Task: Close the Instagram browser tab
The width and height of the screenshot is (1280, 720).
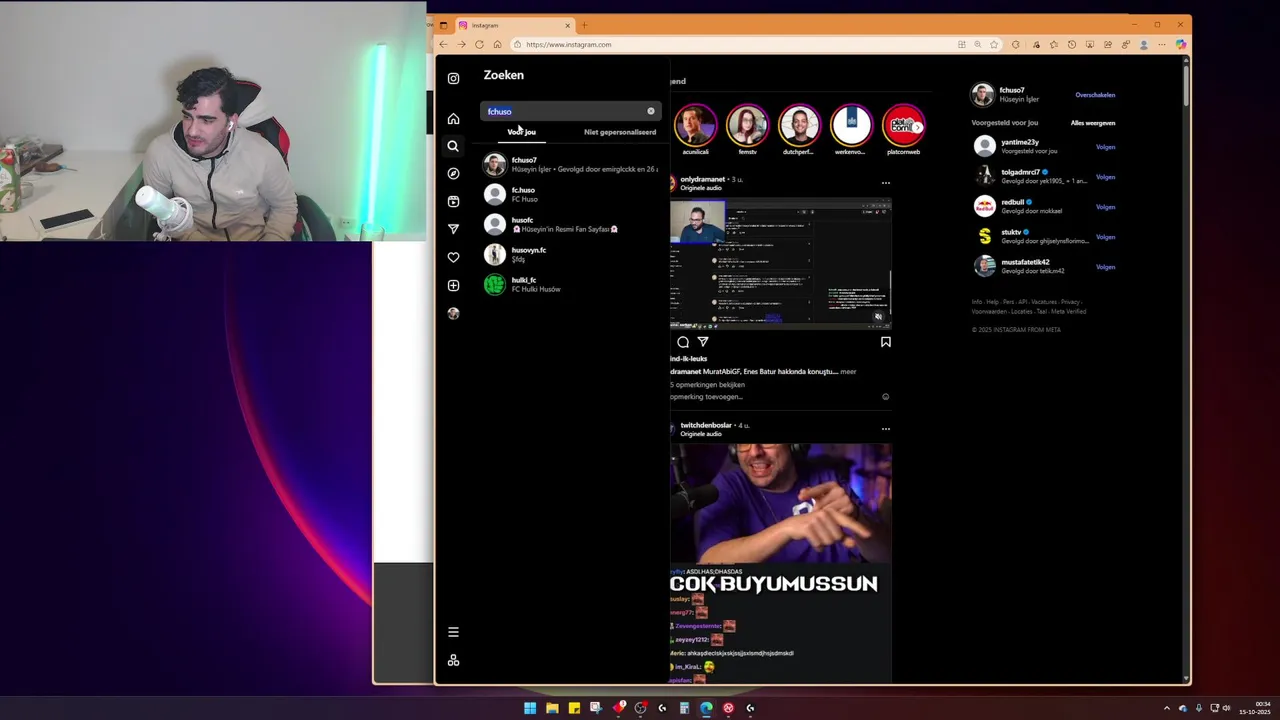Action: pos(567,25)
